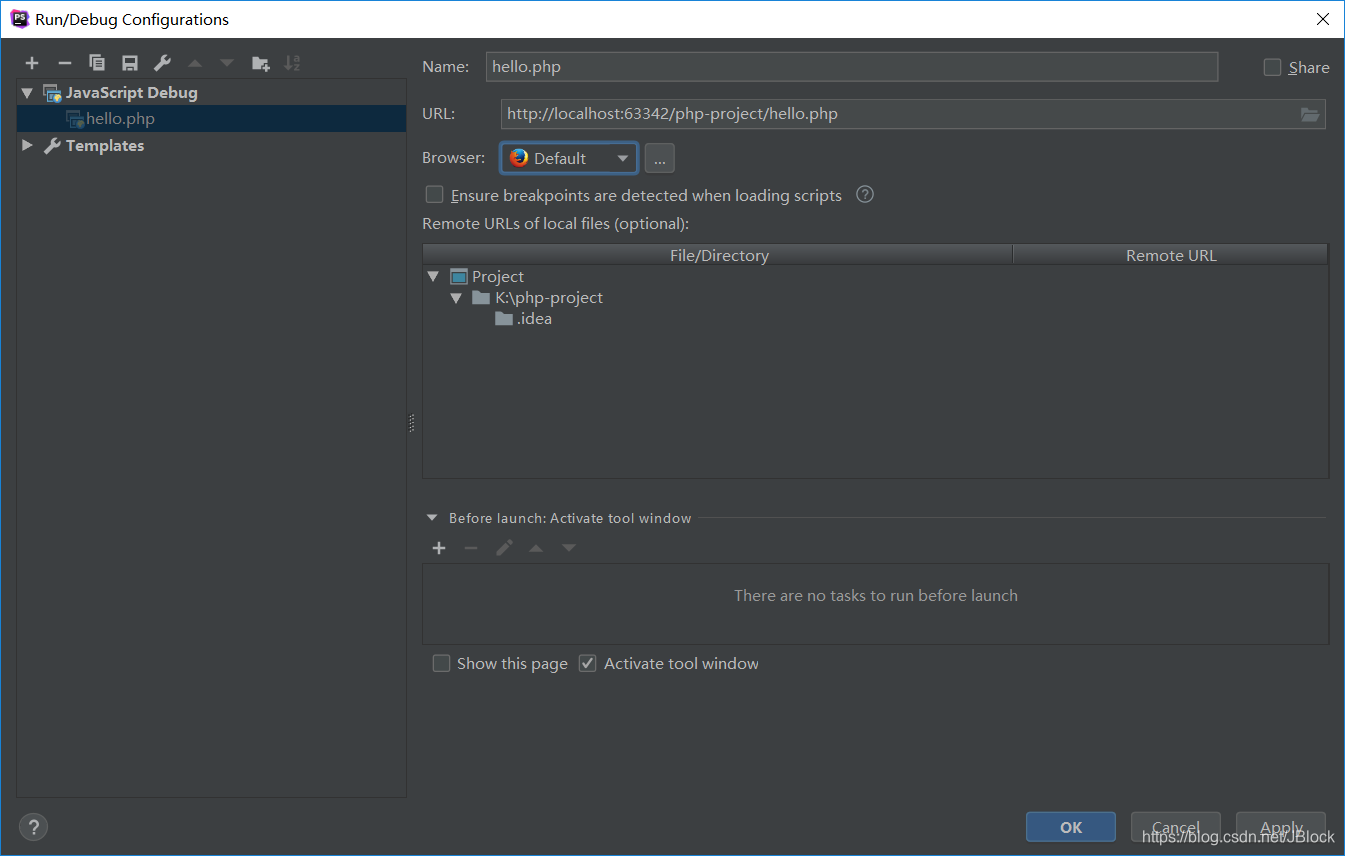1345x856 pixels.
Task: Create new folder for configurations
Action: 260,63
